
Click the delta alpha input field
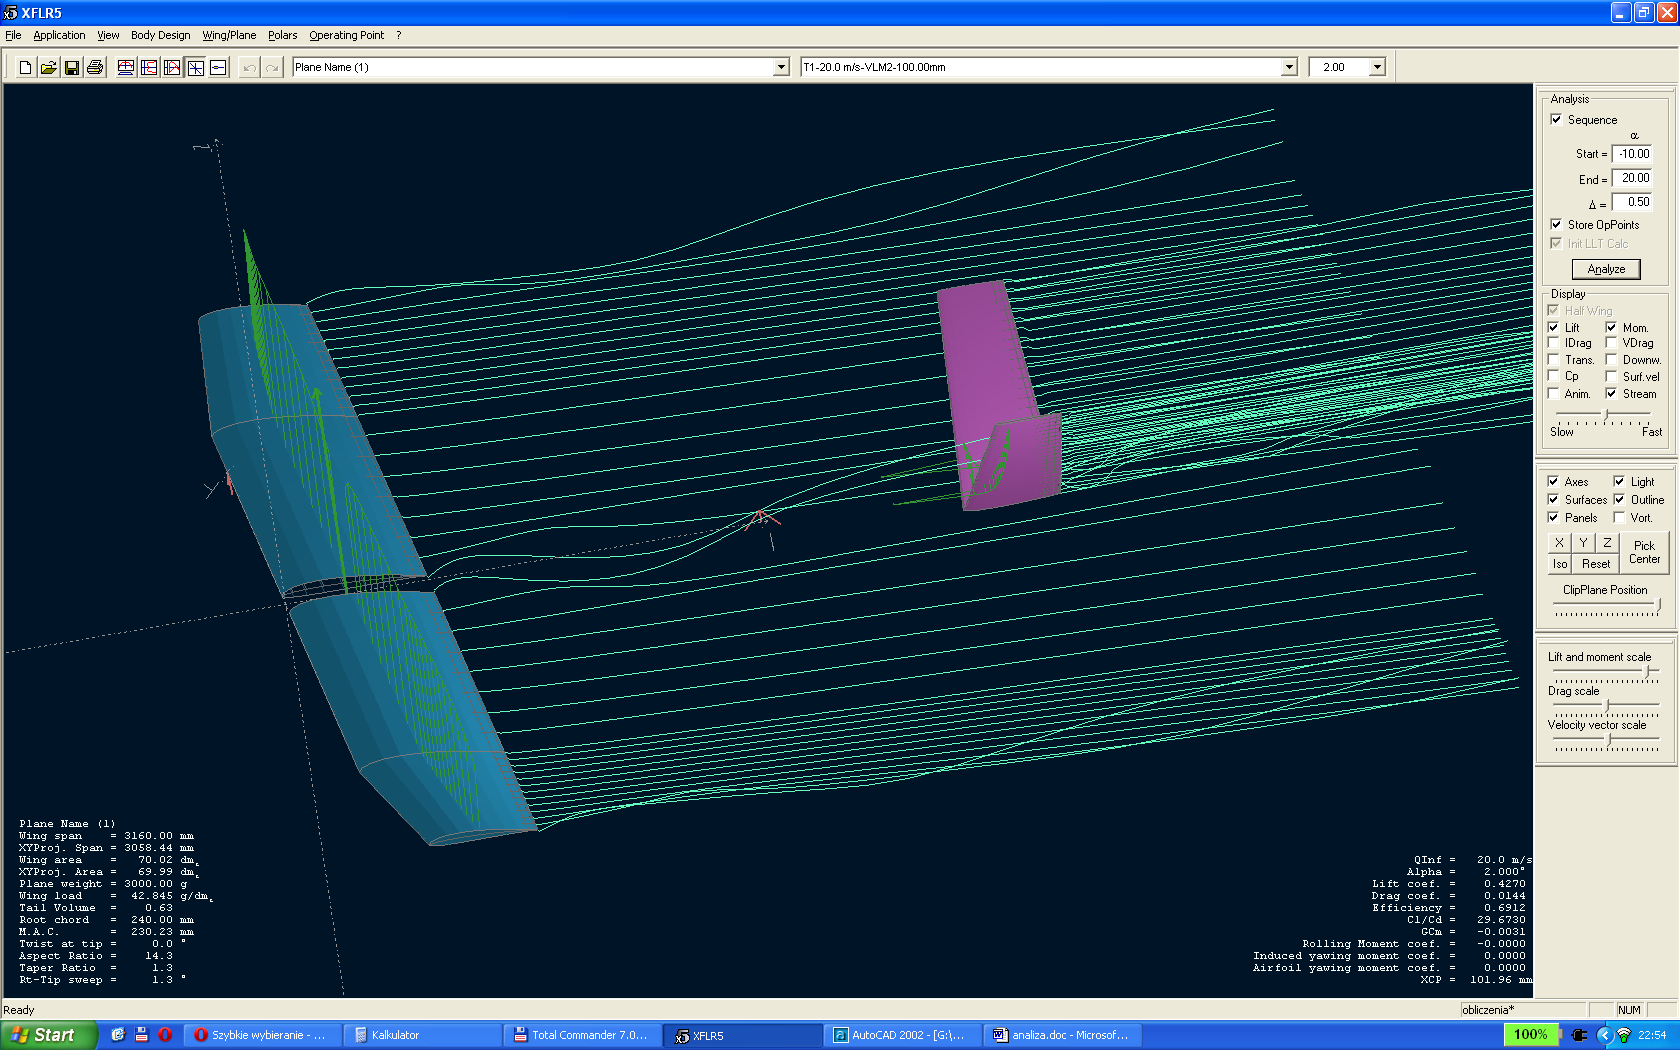point(1632,202)
